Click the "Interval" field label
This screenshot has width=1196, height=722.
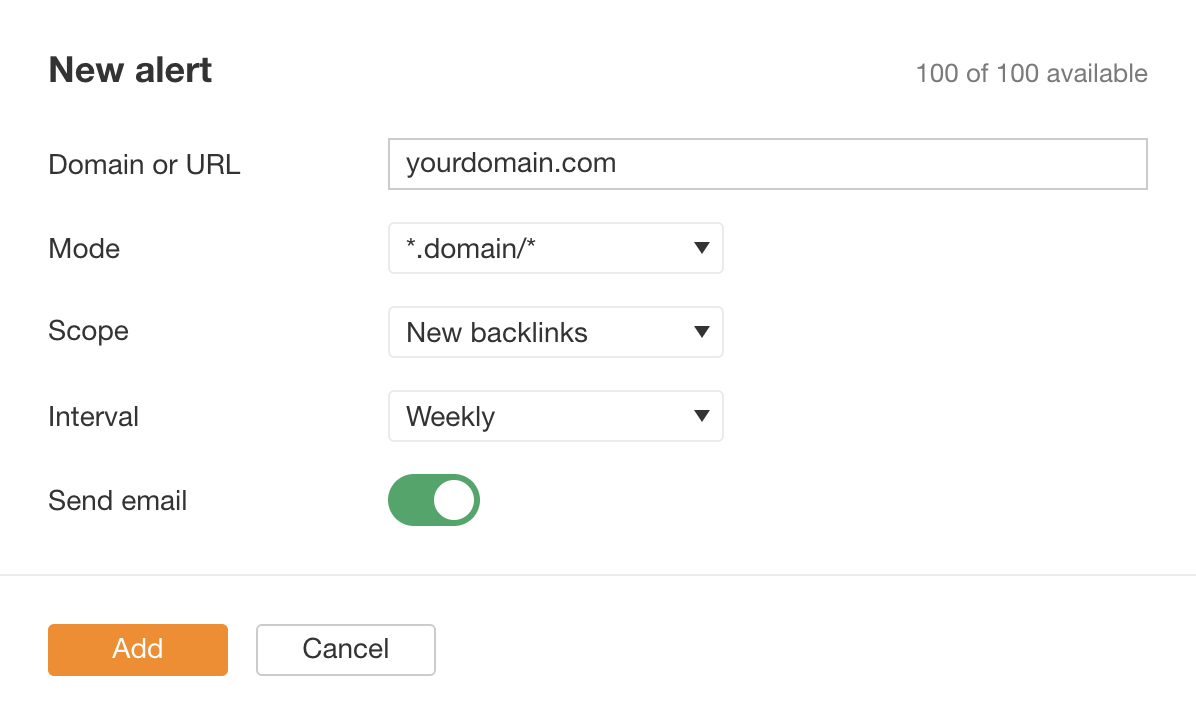(93, 416)
